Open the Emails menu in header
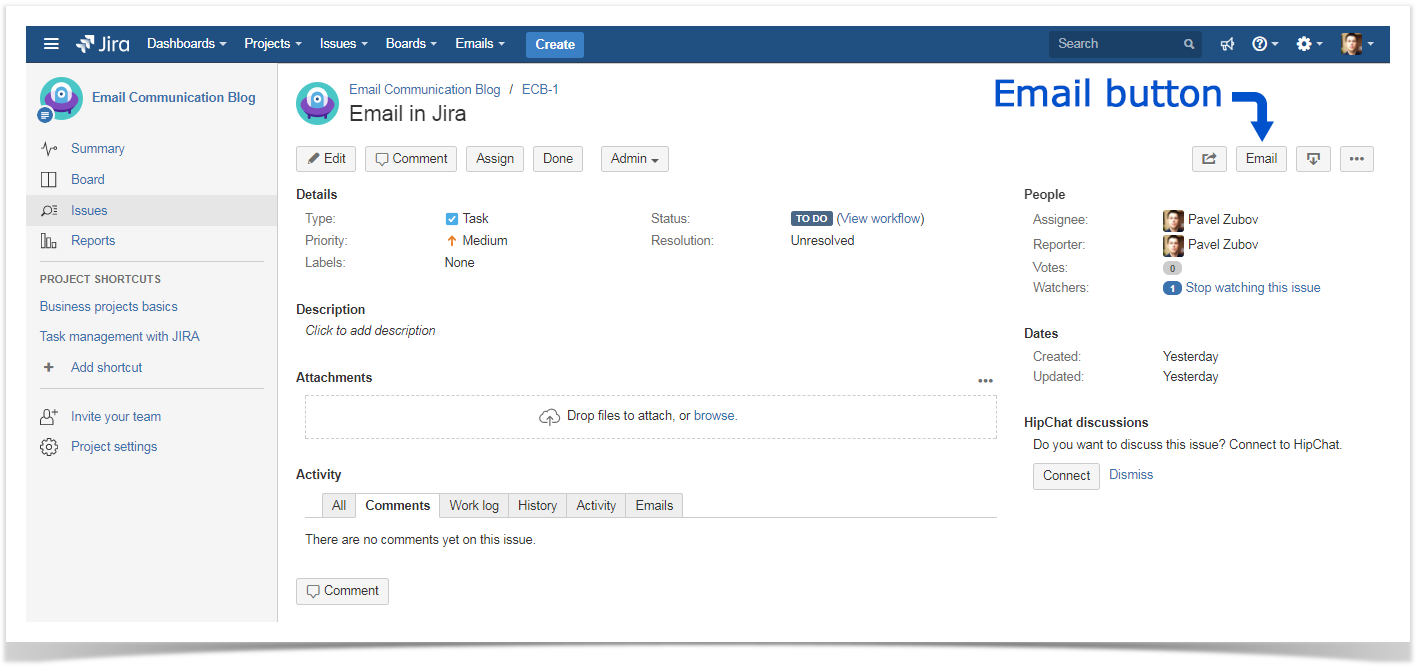 pos(479,44)
